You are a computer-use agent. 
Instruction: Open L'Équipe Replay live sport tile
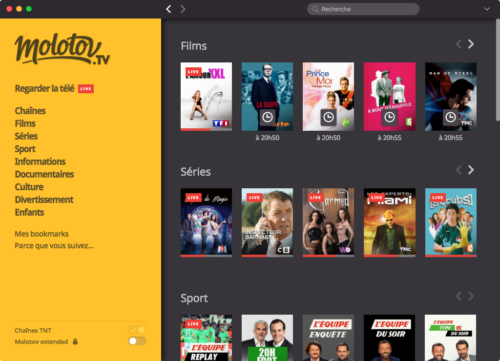(206, 338)
